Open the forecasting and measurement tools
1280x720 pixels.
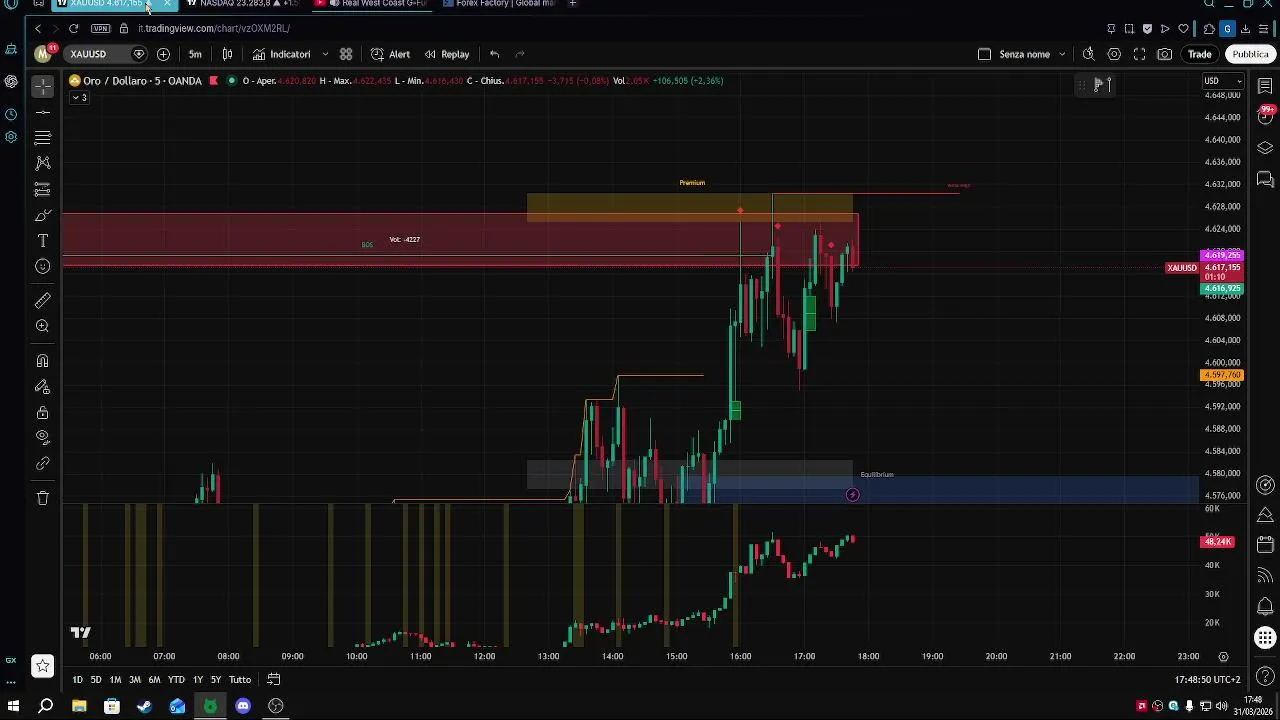pos(42,189)
